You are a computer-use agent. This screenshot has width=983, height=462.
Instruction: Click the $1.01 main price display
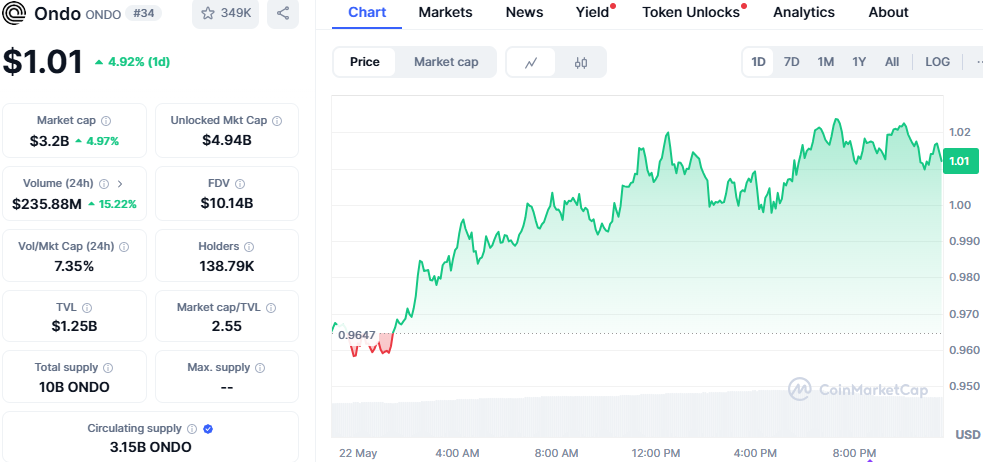(x=43, y=62)
